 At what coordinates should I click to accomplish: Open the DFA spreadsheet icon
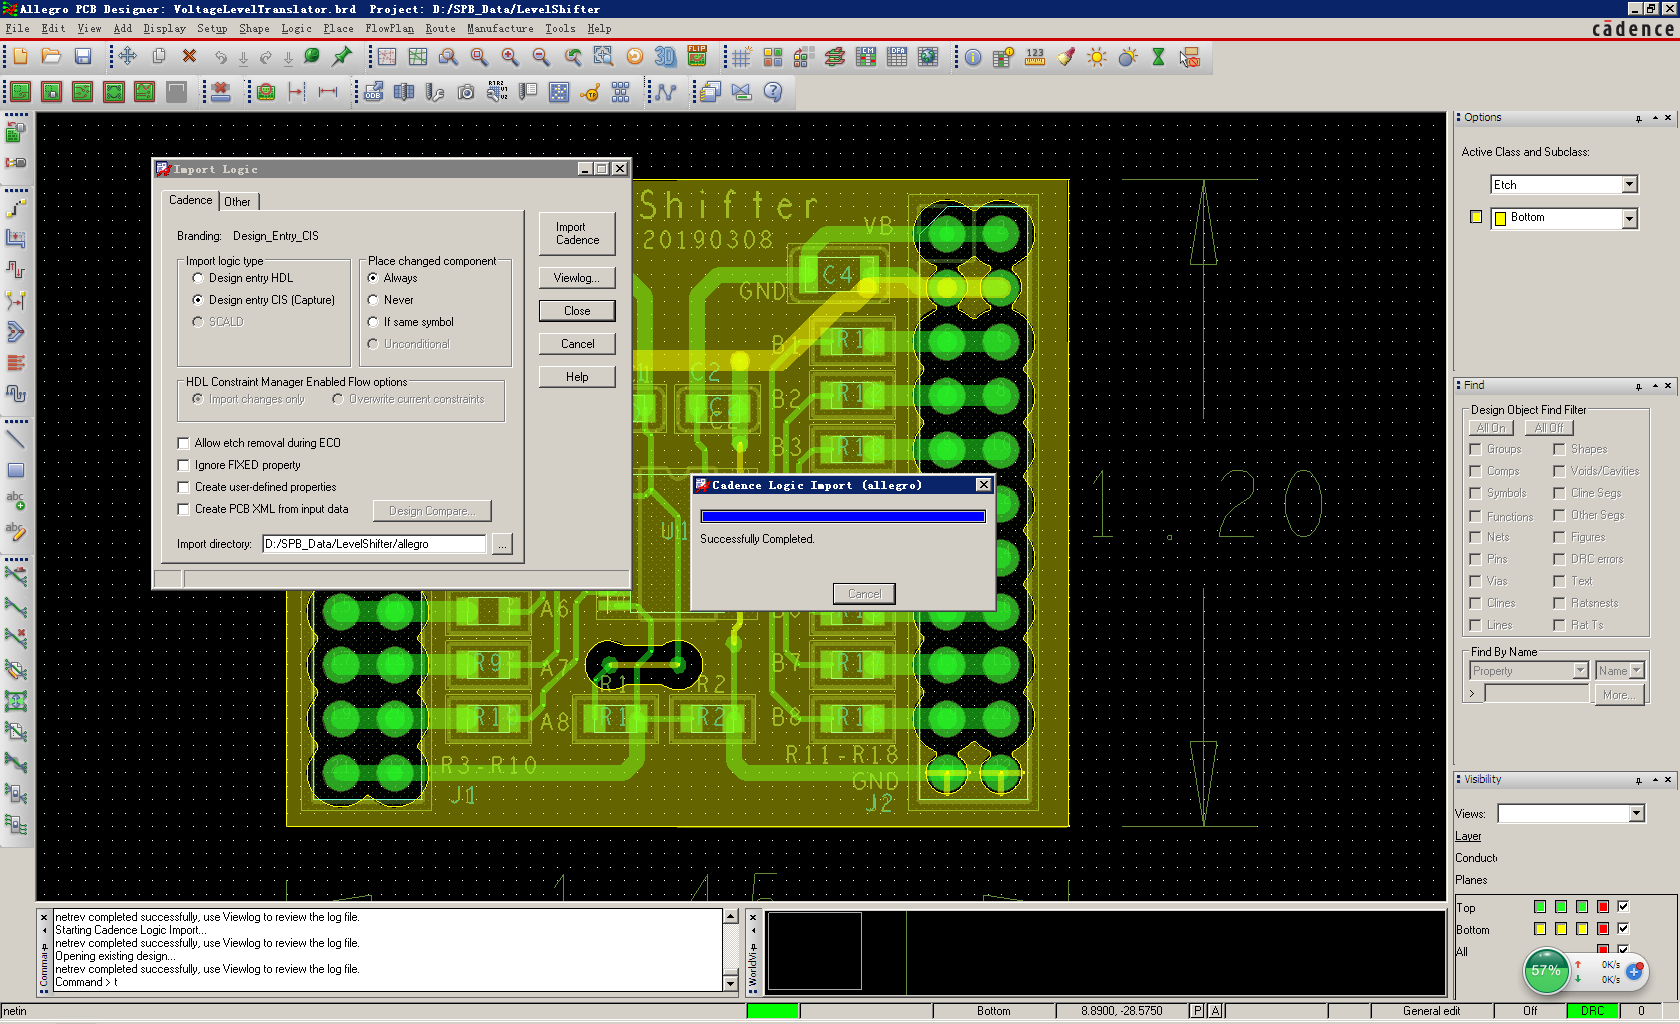tap(897, 57)
